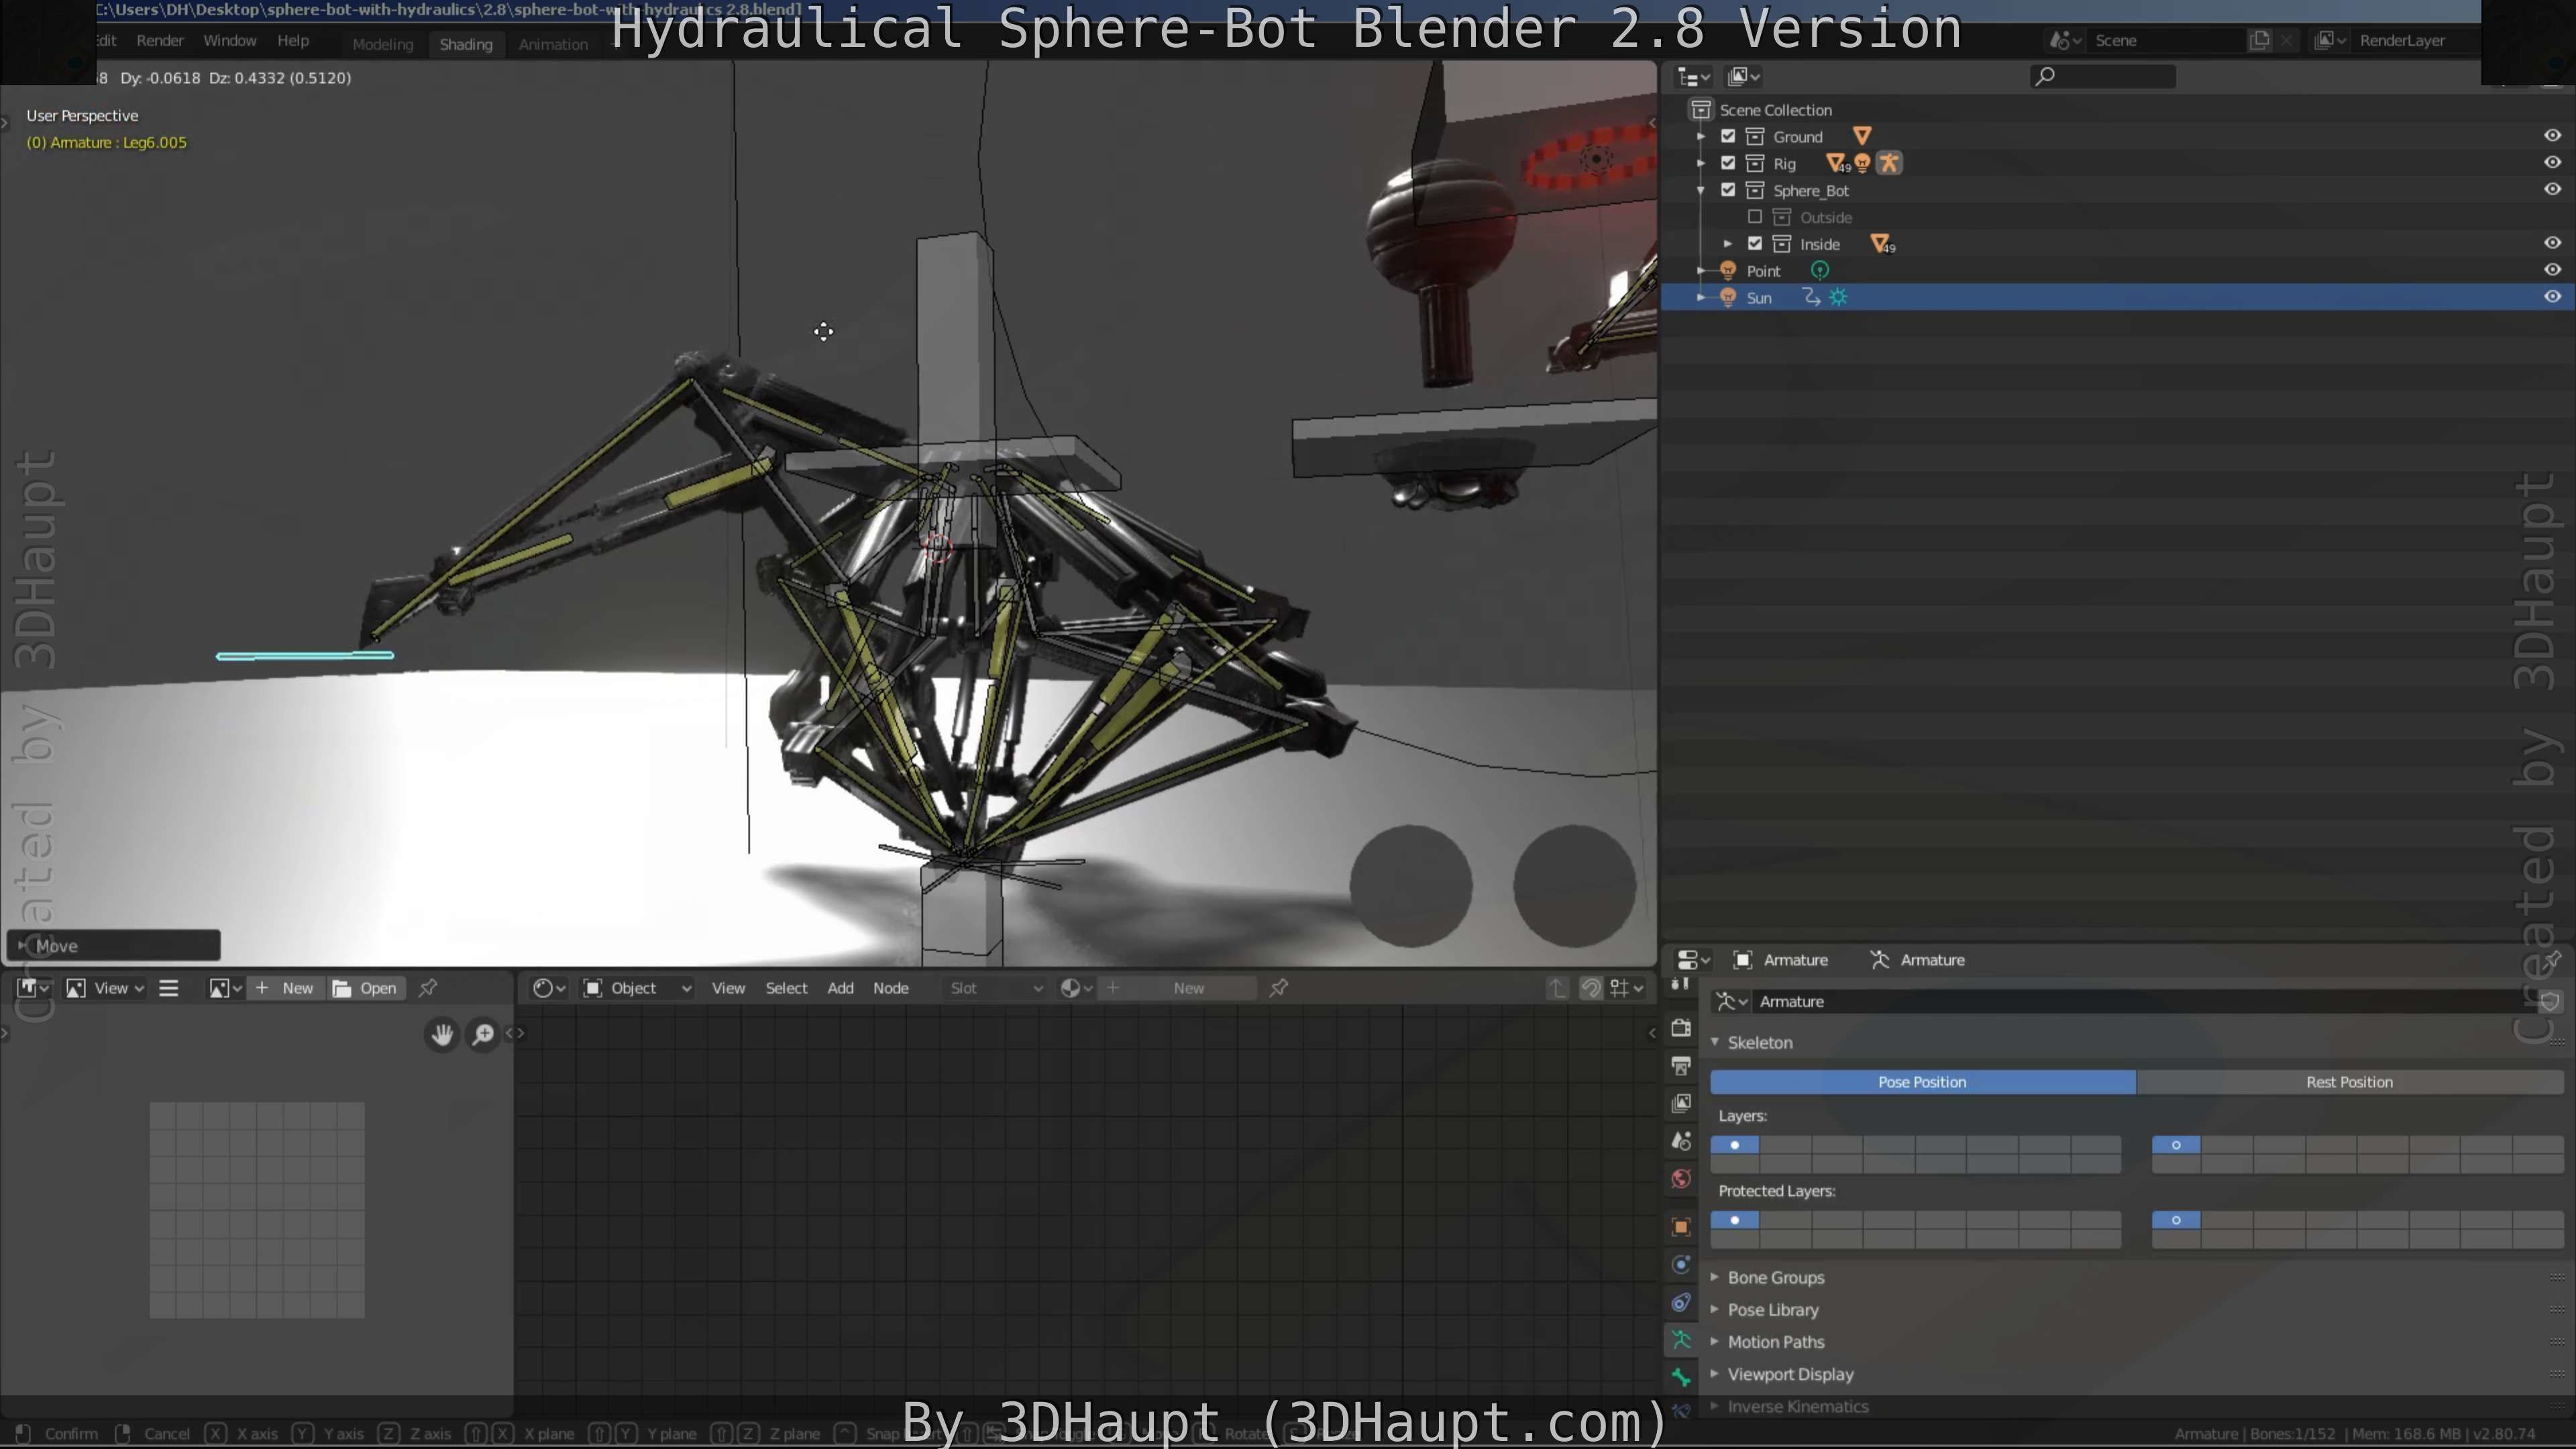Click the fake user shield icon beside Armature name
Viewport: 2576px width, 1449px height.
[x=2550, y=1001]
